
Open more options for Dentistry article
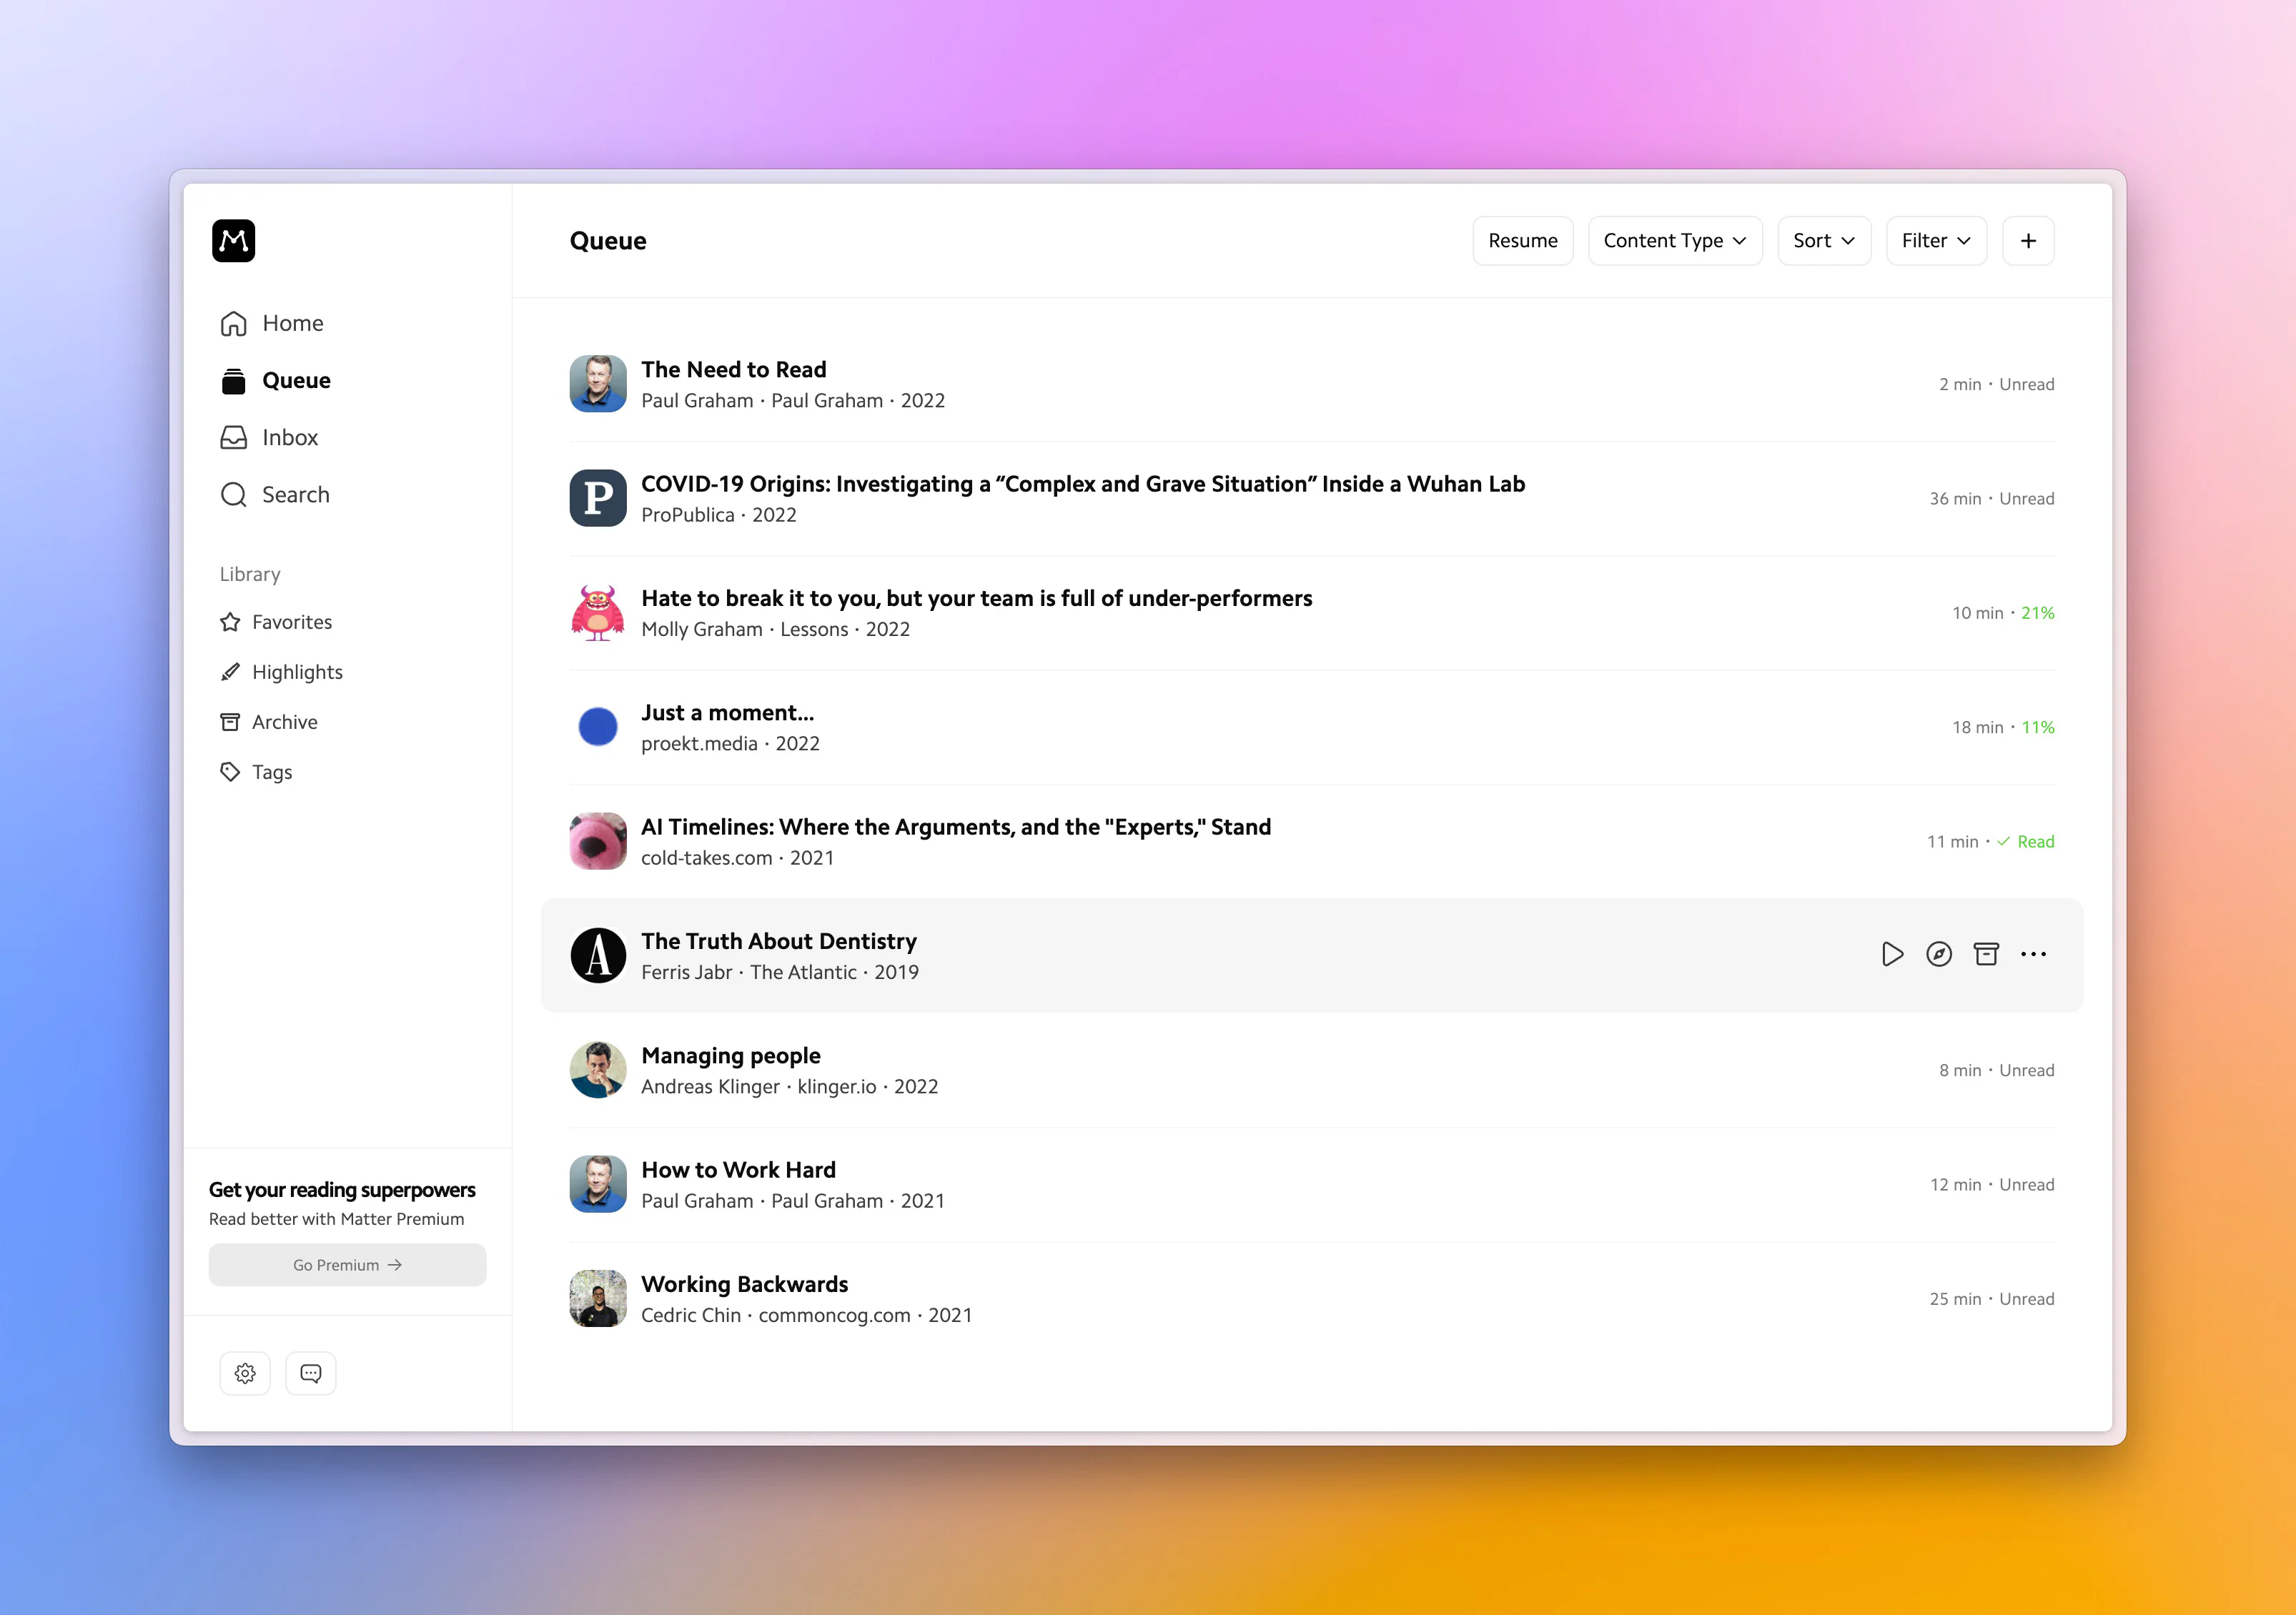coord(2033,954)
